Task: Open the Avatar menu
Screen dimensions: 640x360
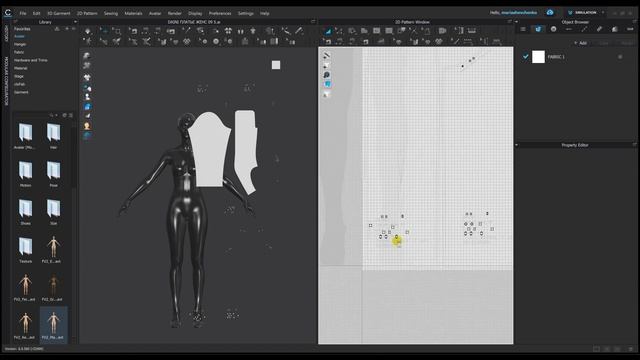Action: (155, 13)
